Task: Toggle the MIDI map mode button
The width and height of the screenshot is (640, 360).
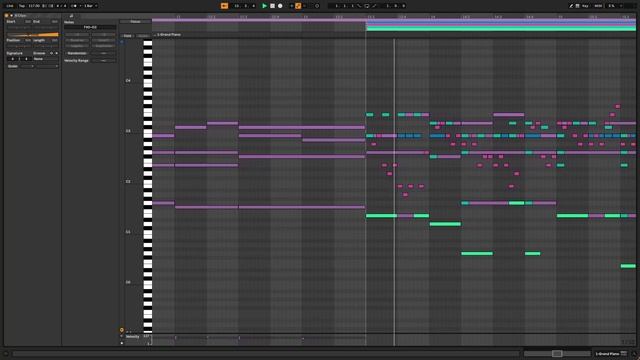Action: [x=598, y=6]
